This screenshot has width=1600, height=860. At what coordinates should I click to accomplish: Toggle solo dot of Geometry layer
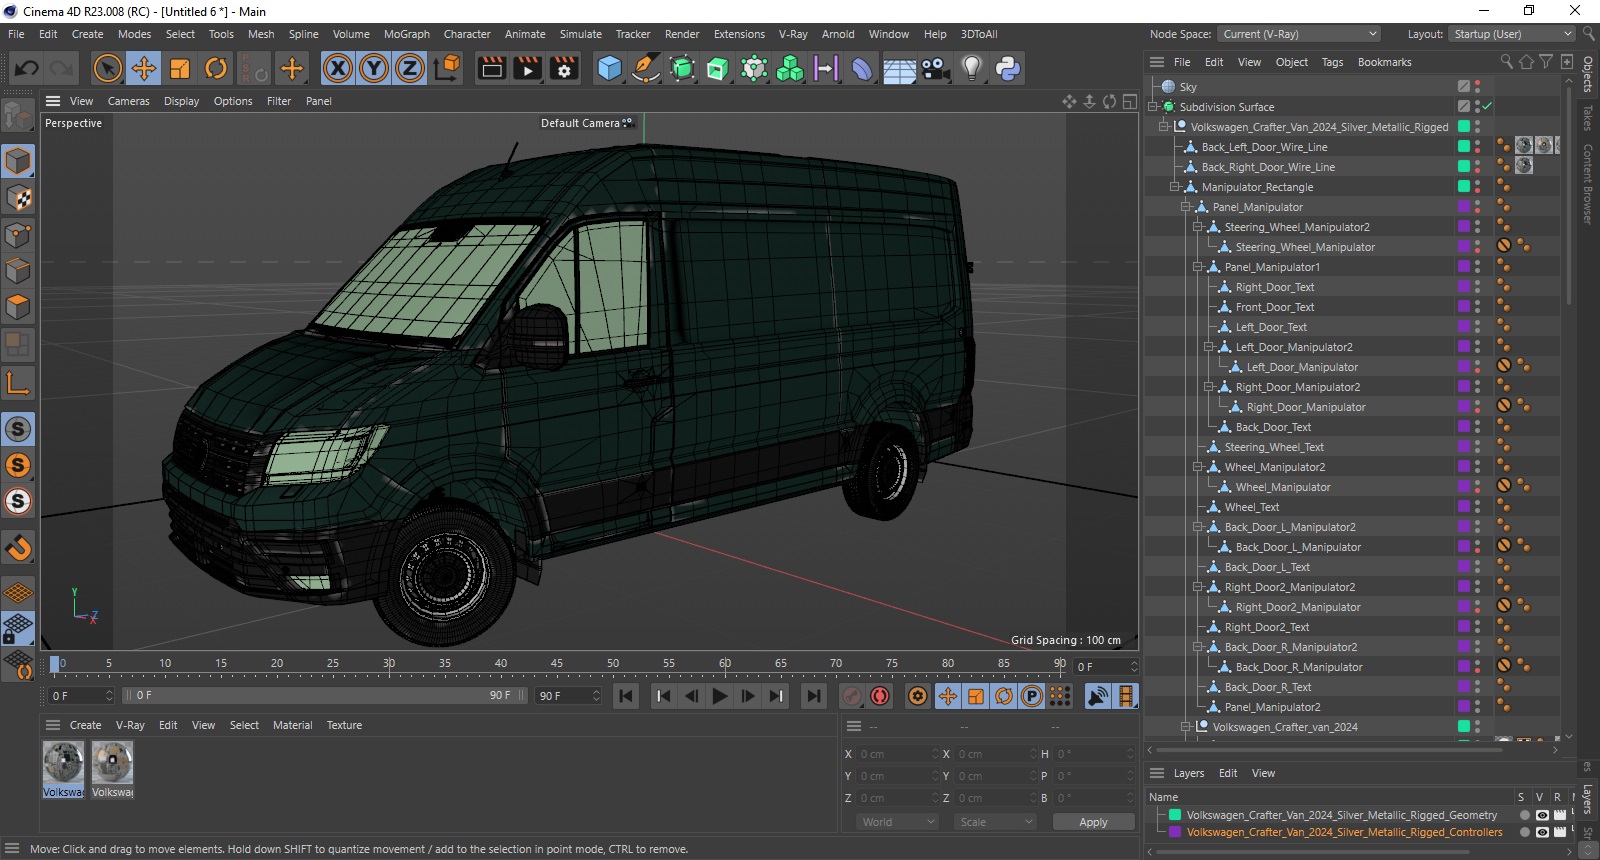1524,815
